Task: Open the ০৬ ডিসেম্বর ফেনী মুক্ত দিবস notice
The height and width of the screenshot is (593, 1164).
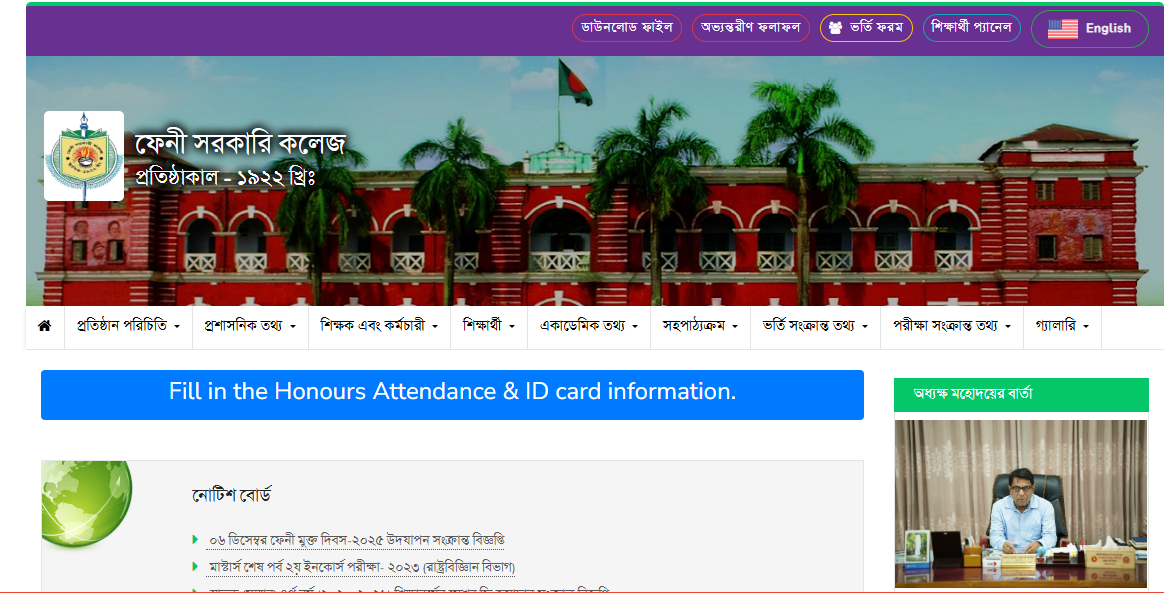Action: pyautogui.click(x=357, y=540)
